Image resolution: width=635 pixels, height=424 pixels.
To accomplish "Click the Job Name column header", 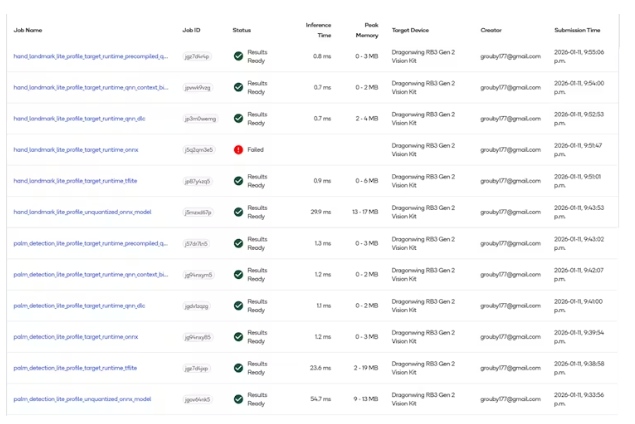I will [28, 30].
